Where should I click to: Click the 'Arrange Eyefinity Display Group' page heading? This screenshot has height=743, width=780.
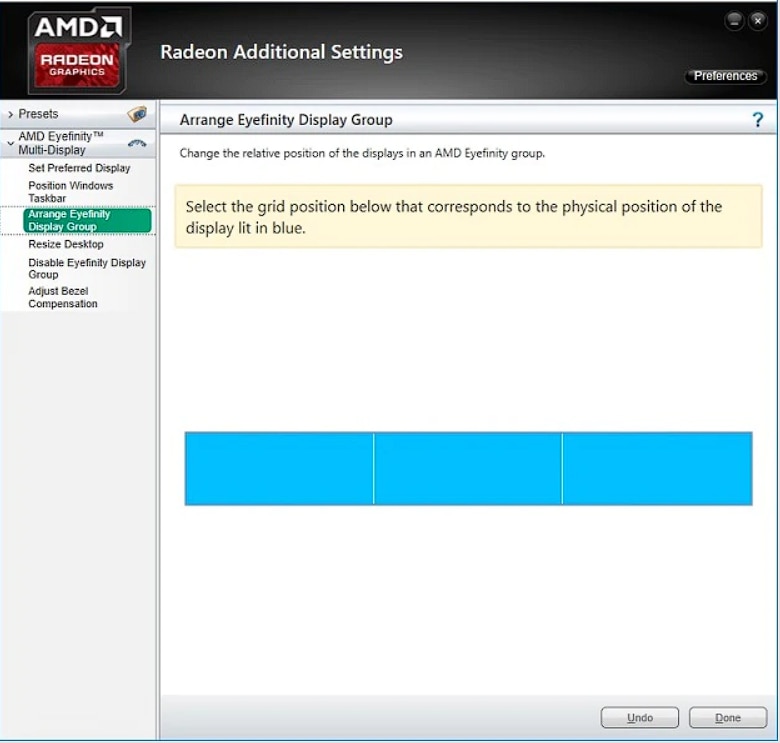[x=286, y=120]
